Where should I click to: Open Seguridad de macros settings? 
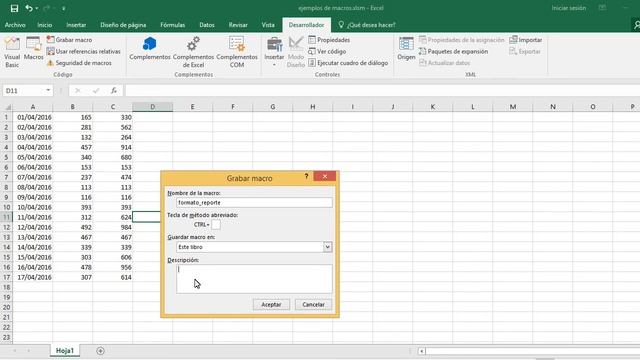(x=79, y=63)
